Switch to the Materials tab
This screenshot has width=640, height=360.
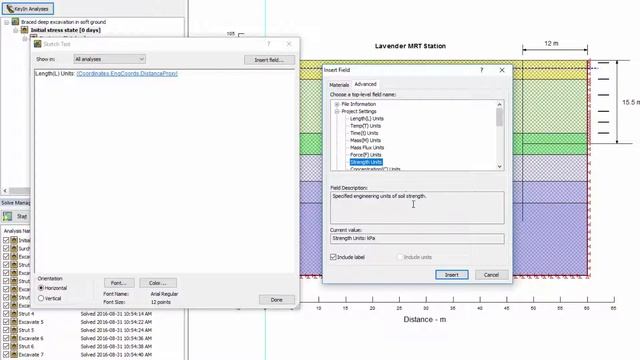tap(339, 84)
